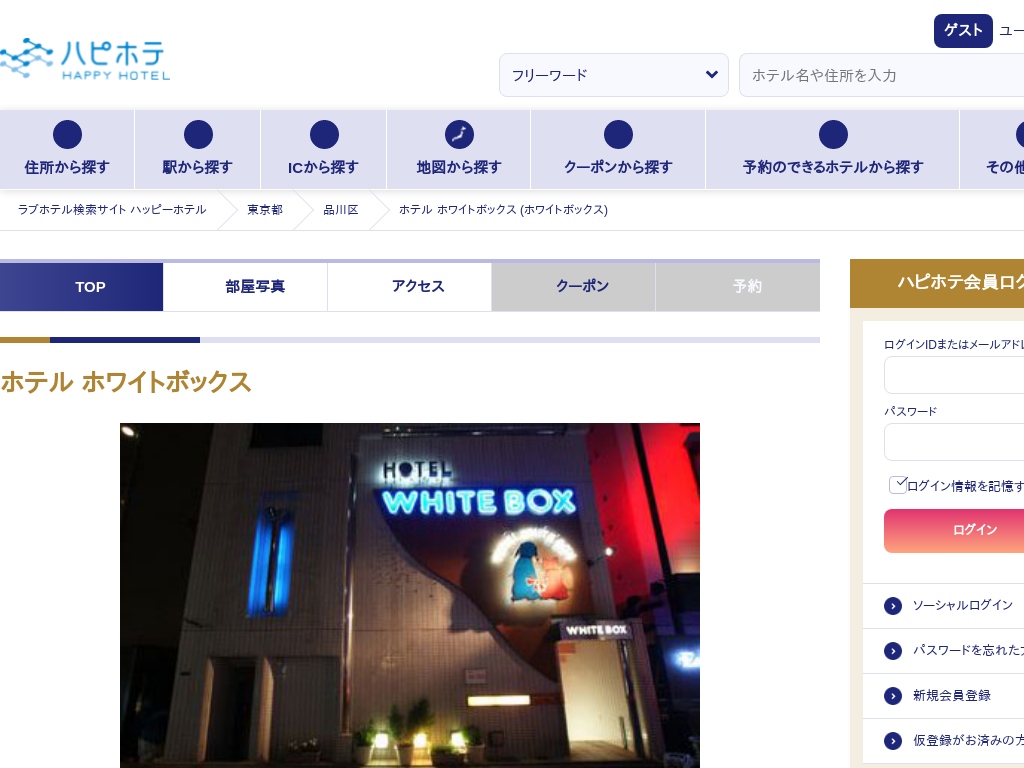
Task: Go to 品川区 breadcrumb link
Action: tap(340, 210)
